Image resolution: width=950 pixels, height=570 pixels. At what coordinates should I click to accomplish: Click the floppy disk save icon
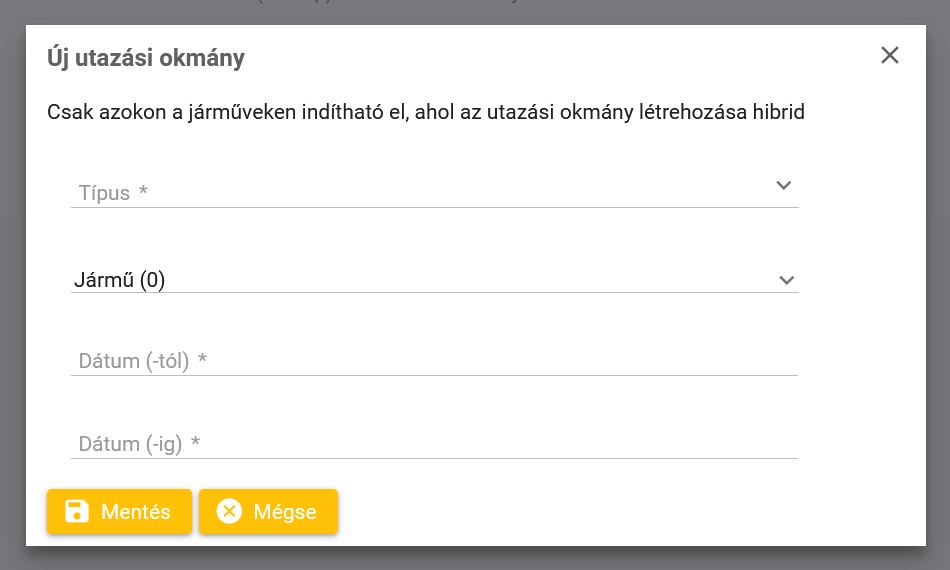(x=77, y=511)
